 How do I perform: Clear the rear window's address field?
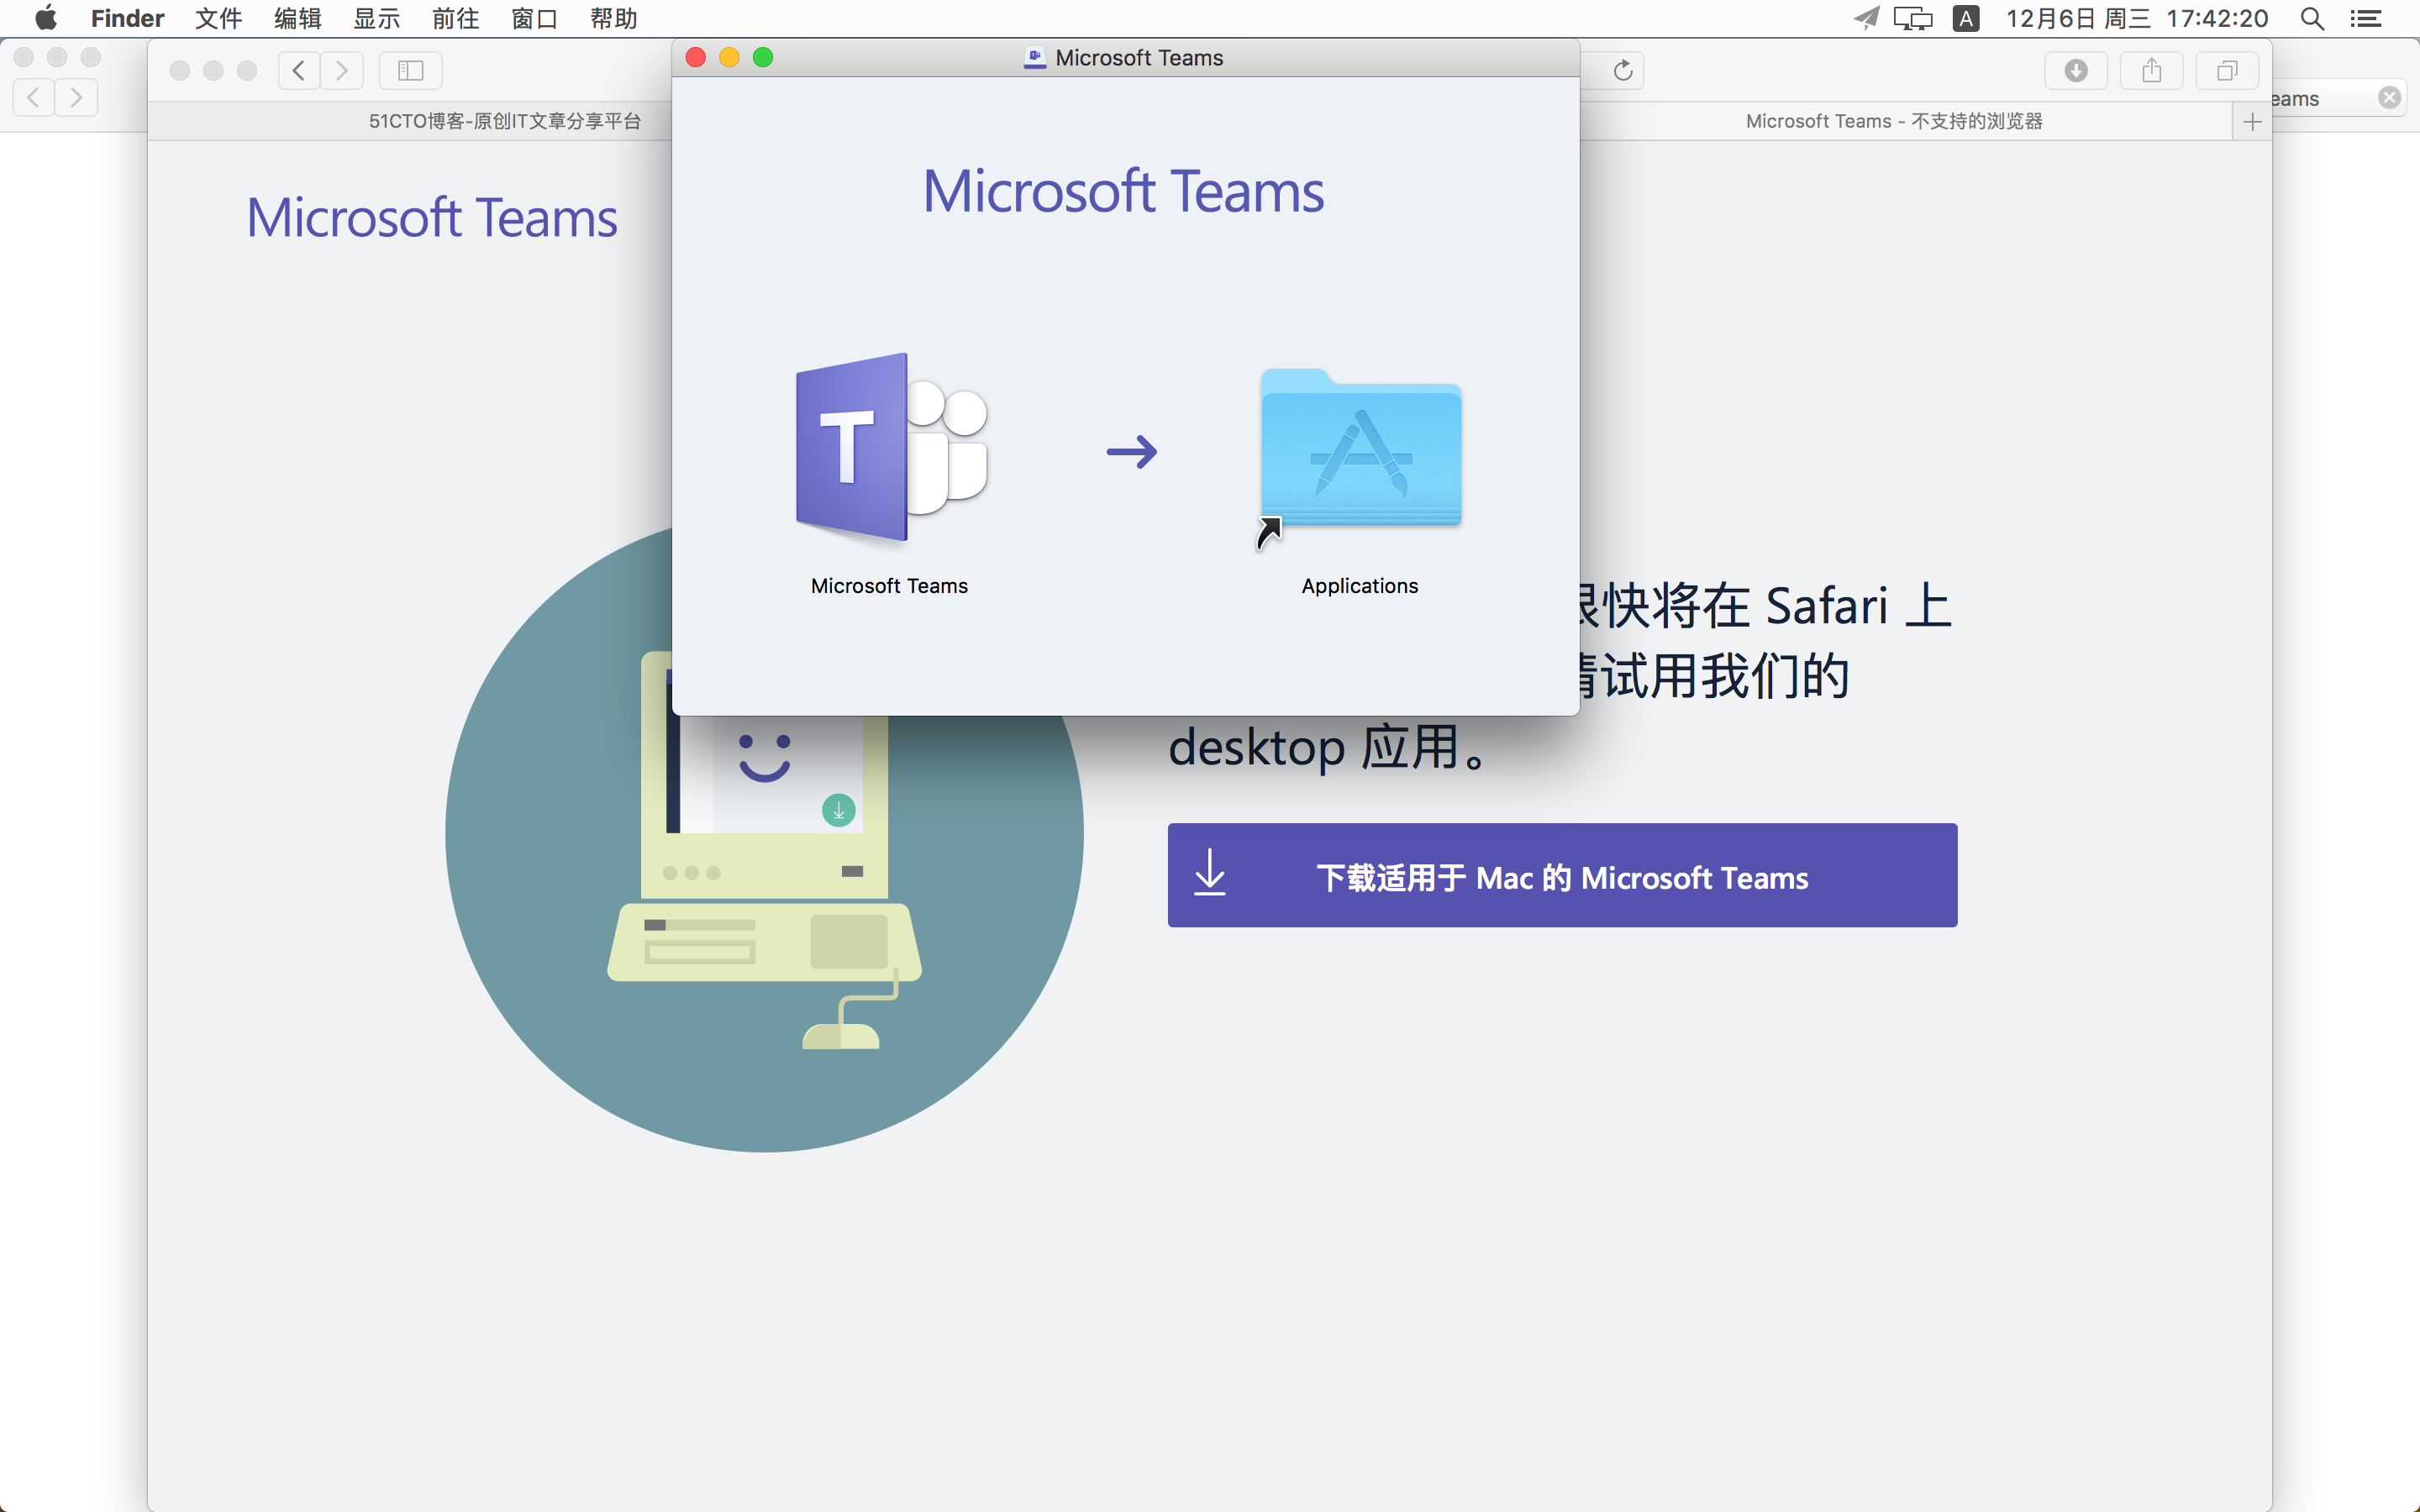click(x=2389, y=98)
